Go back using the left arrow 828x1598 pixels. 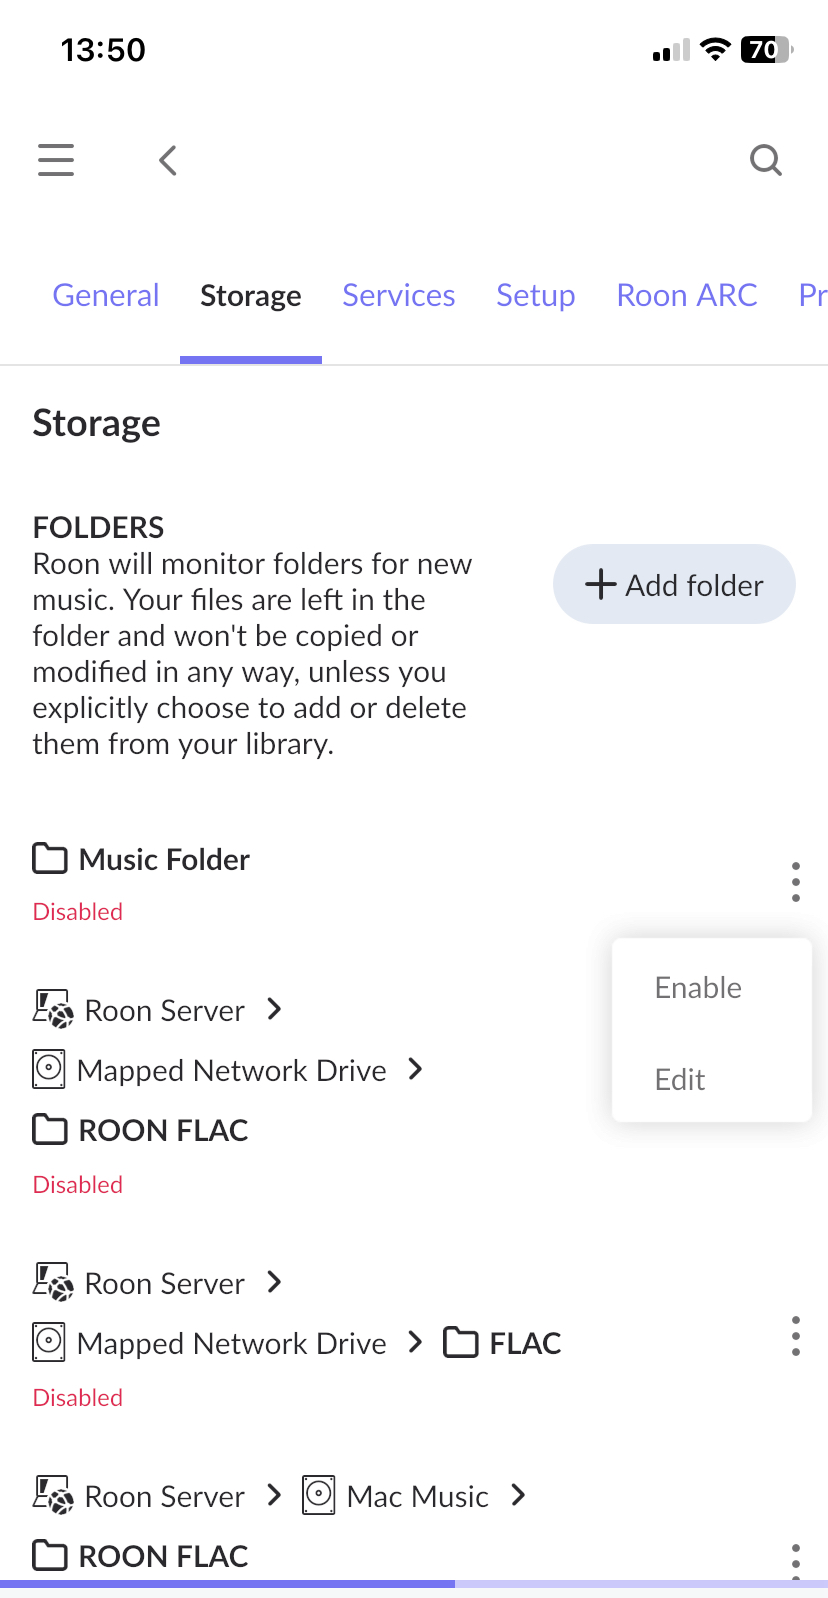(x=168, y=160)
